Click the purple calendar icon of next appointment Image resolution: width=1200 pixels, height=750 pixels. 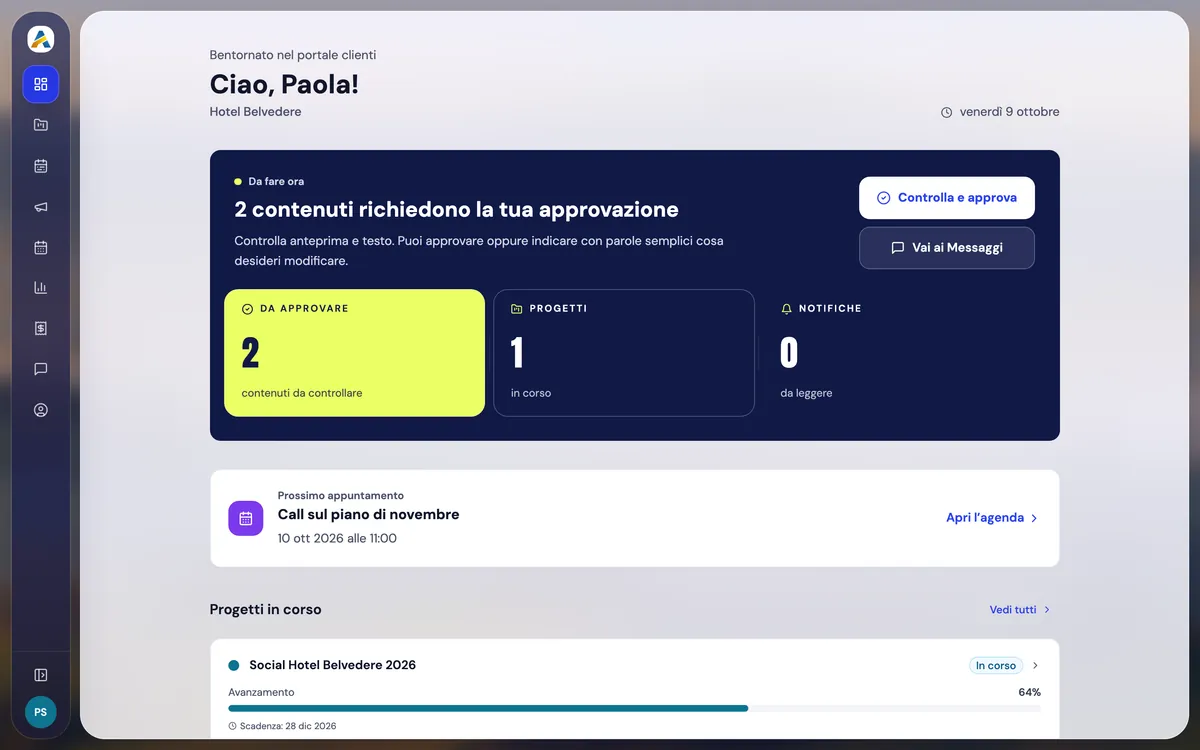coord(246,518)
